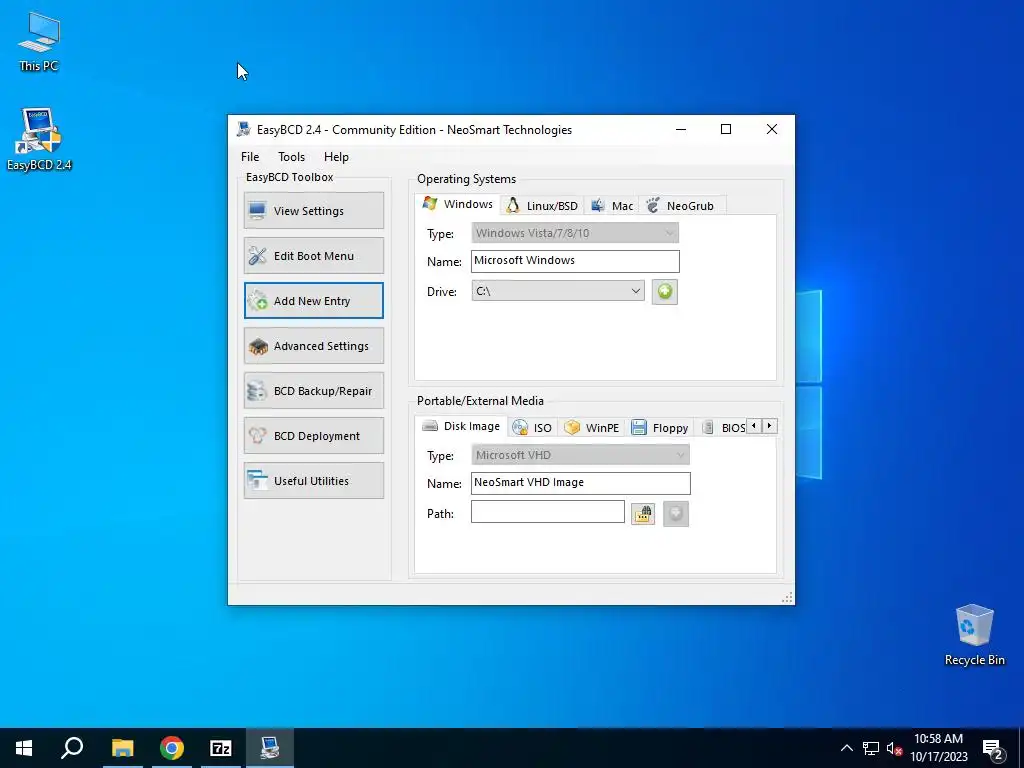Switch to the Mac tab
The width and height of the screenshot is (1024, 768).
(612, 206)
